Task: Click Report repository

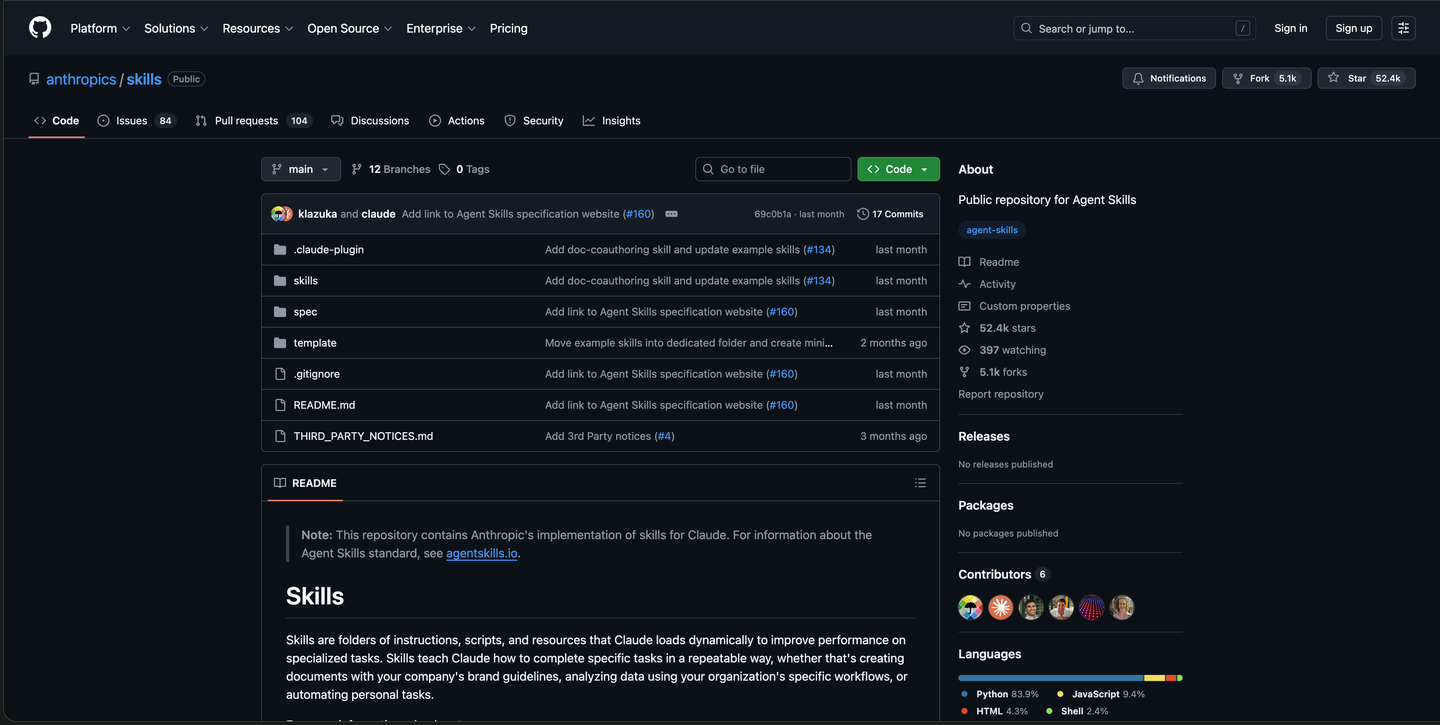Action: pyautogui.click(x=1001, y=394)
